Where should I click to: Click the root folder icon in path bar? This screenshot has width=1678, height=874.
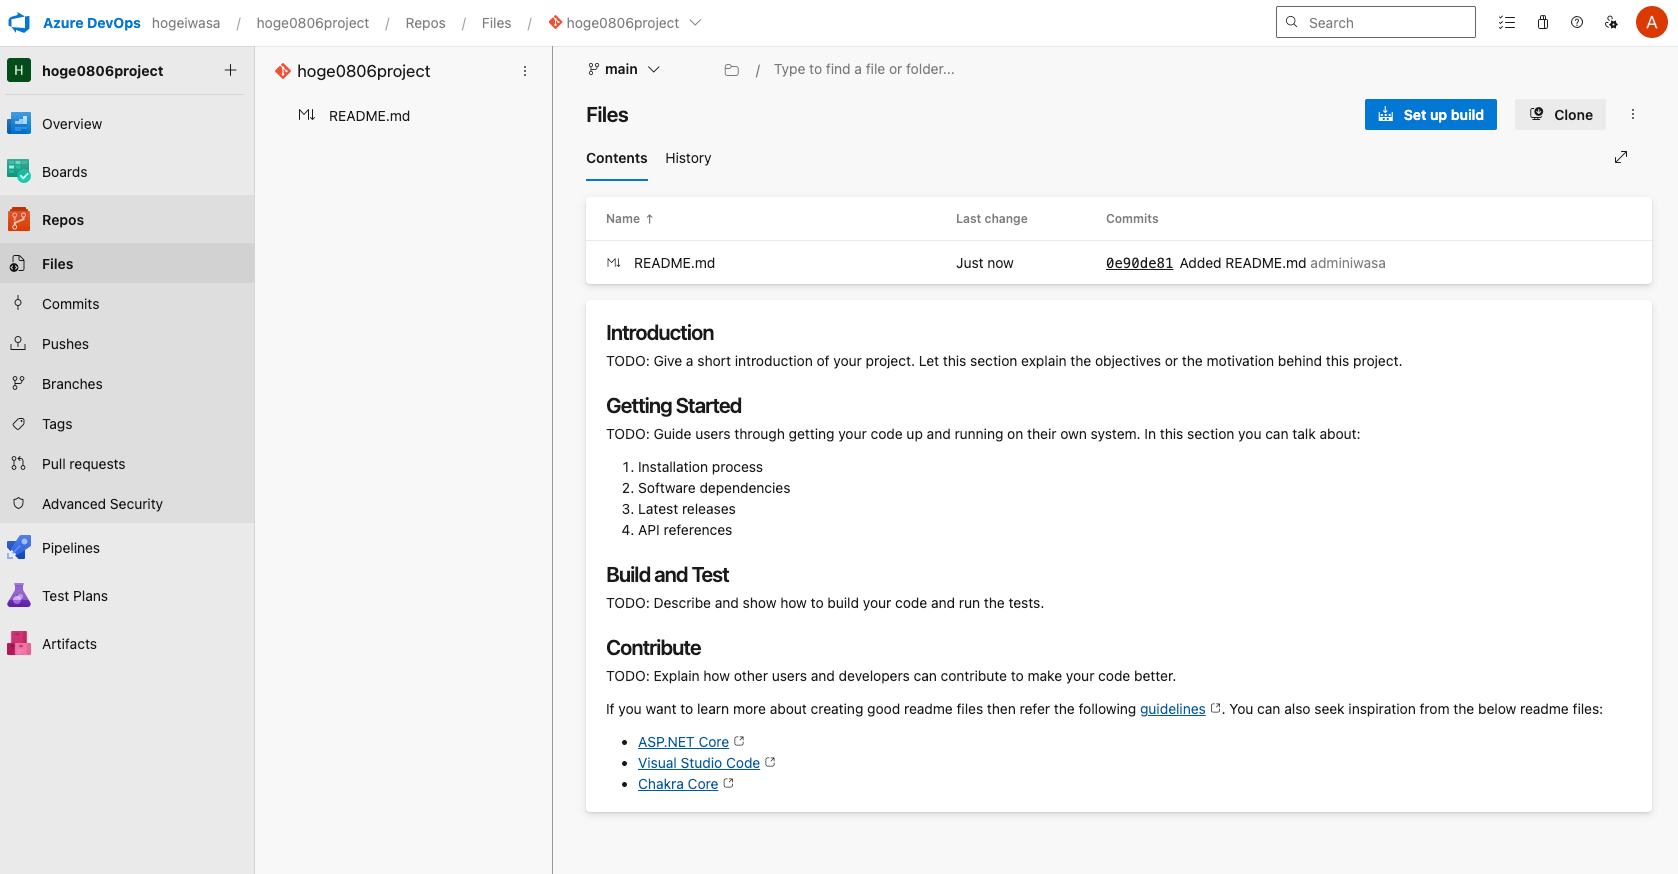(x=732, y=70)
